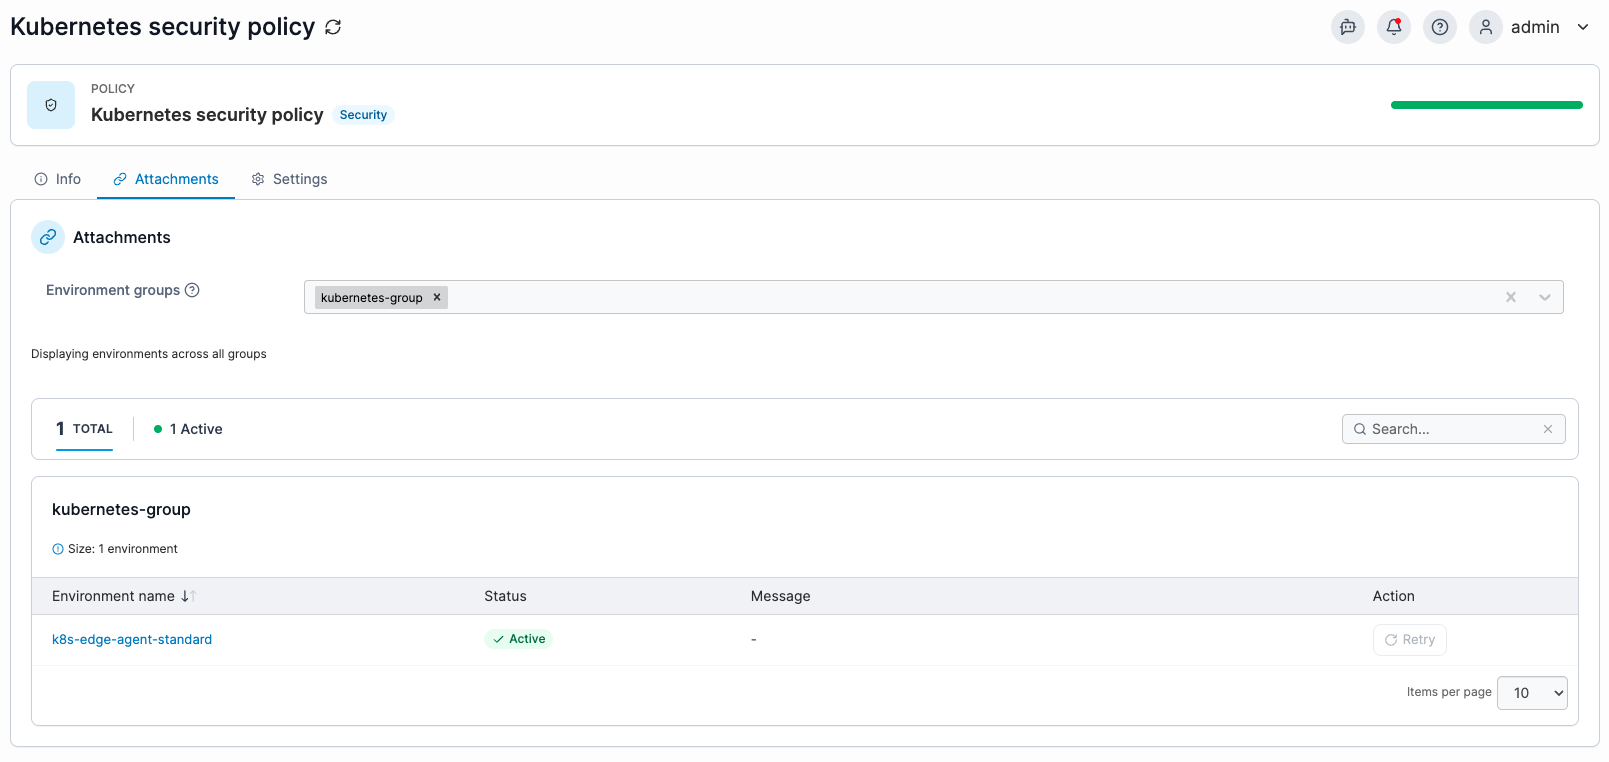This screenshot has width=1609, height=762.
Task: Focus the Search input field
Action: [1450, 429]
